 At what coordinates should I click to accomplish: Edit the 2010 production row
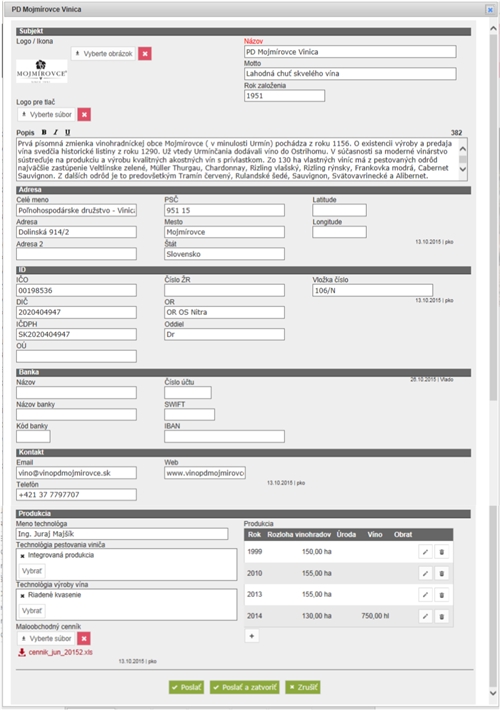coord(425,573)
